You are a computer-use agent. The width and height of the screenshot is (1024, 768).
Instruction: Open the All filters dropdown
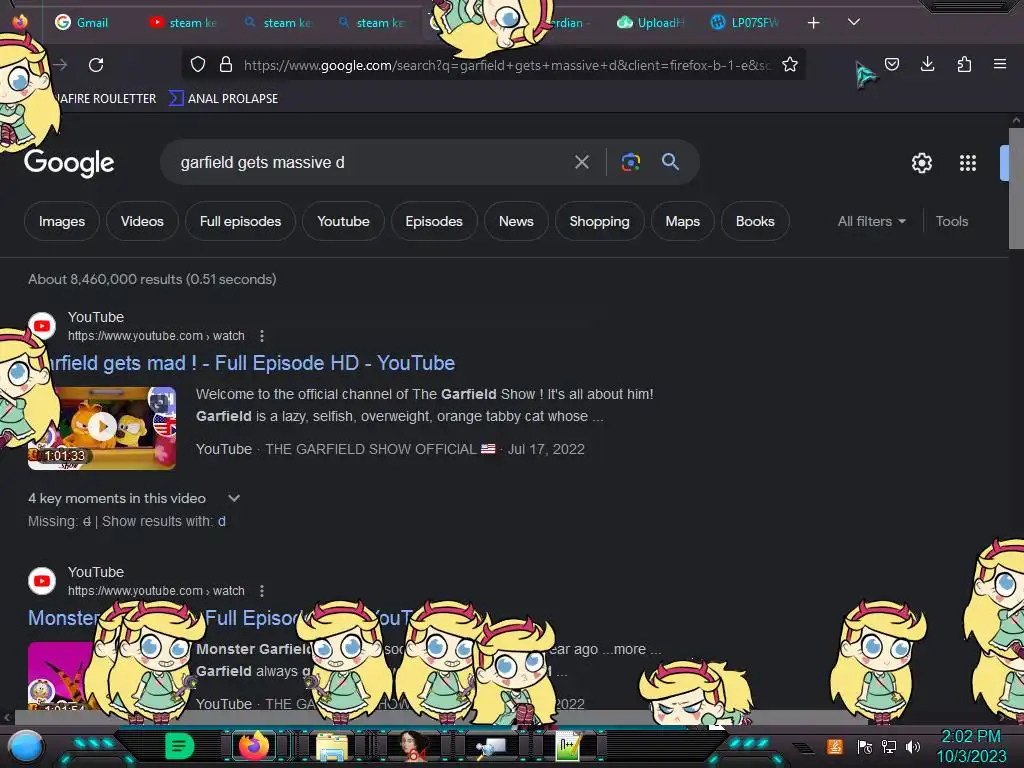pyautogui.click(x=872, y=221)
